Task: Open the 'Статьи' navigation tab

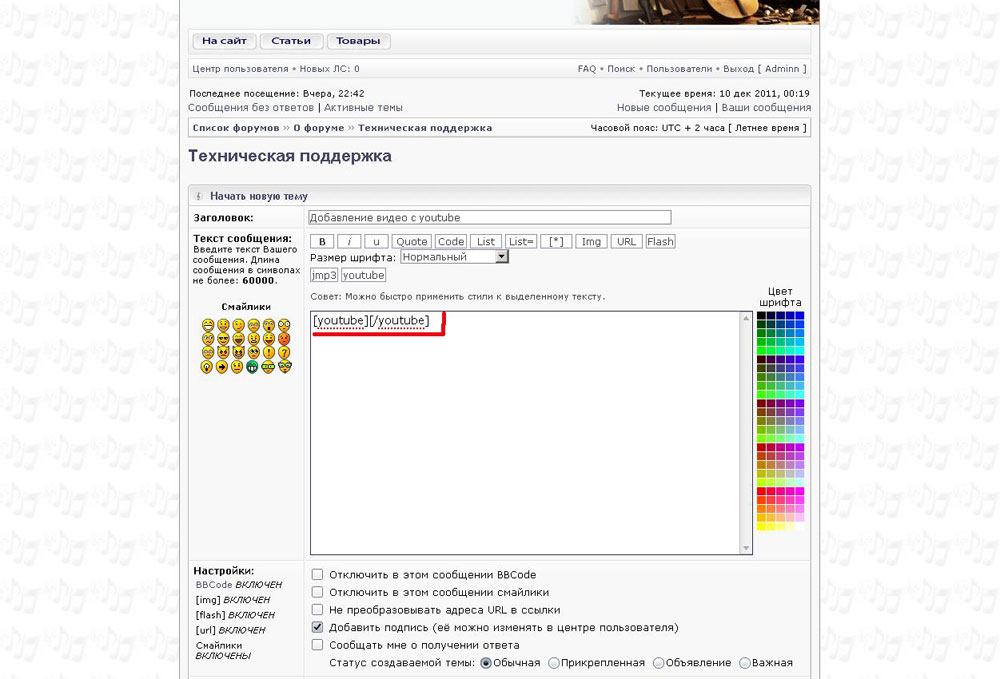Action: point(291,41)
